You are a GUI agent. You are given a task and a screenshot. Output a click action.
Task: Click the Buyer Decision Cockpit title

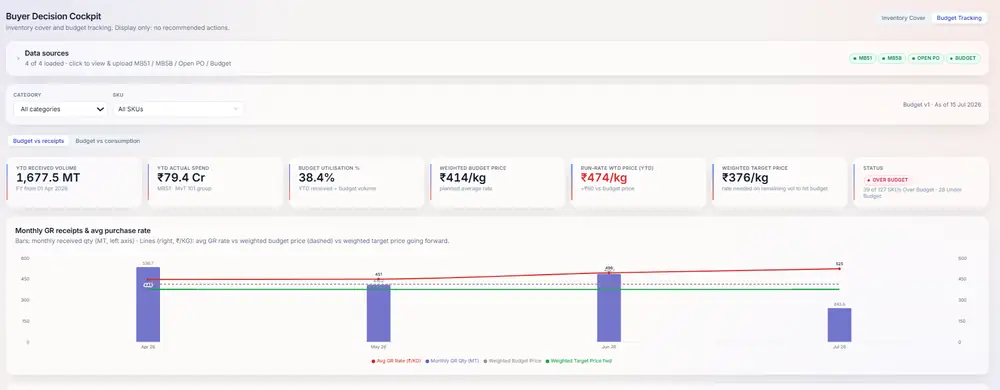pyautogui.click(x=54, y=16)
